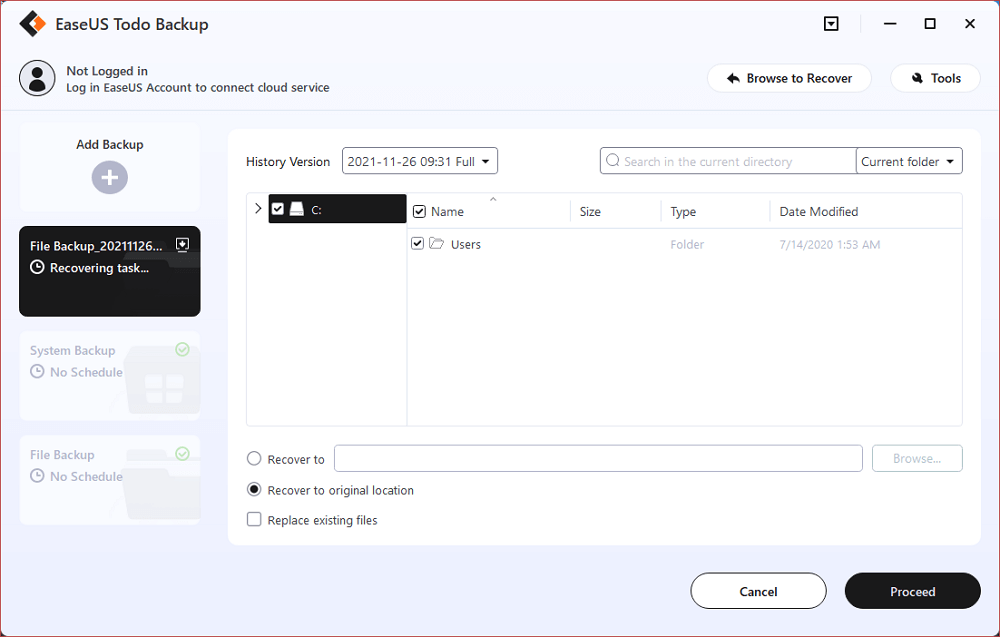Viewport: 1000px width, 637px height.
Task: Select the System Backup card
Action: 110,376
